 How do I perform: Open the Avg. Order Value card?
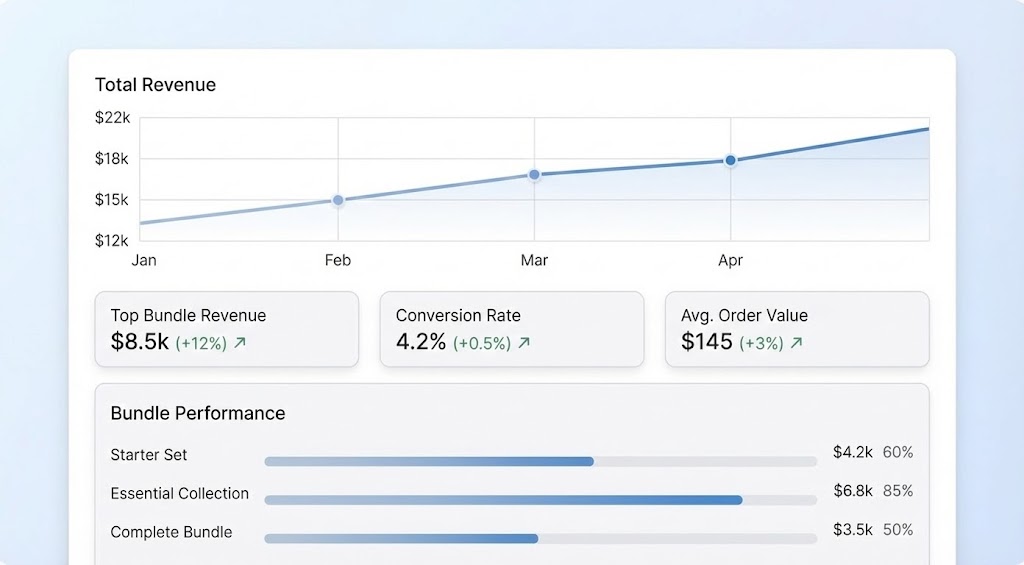click(x=796, y=329)
